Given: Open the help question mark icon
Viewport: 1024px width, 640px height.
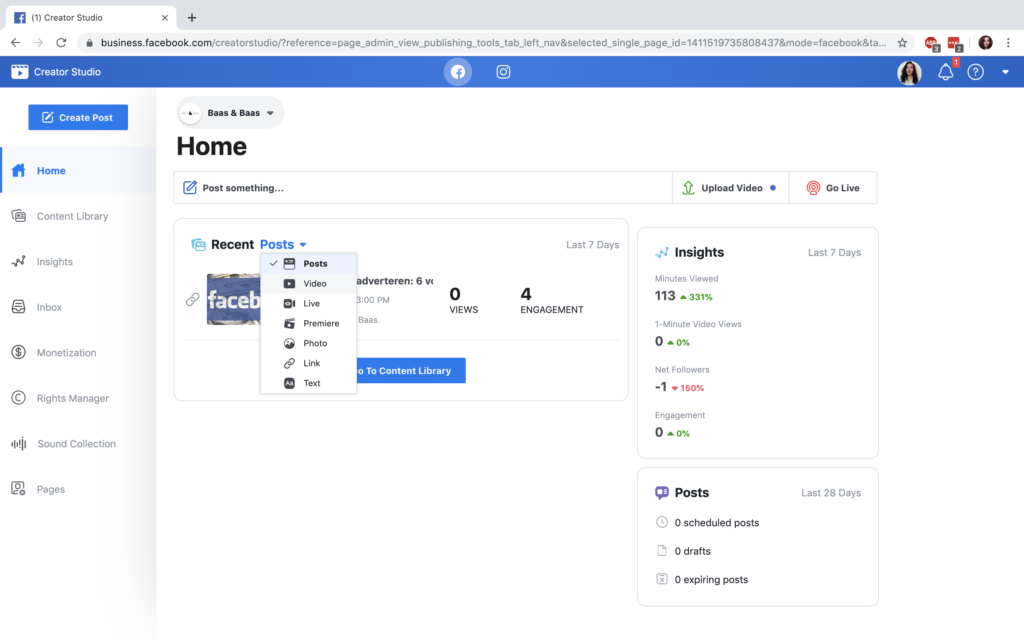Looking at the screenshot, I should 975,72.
